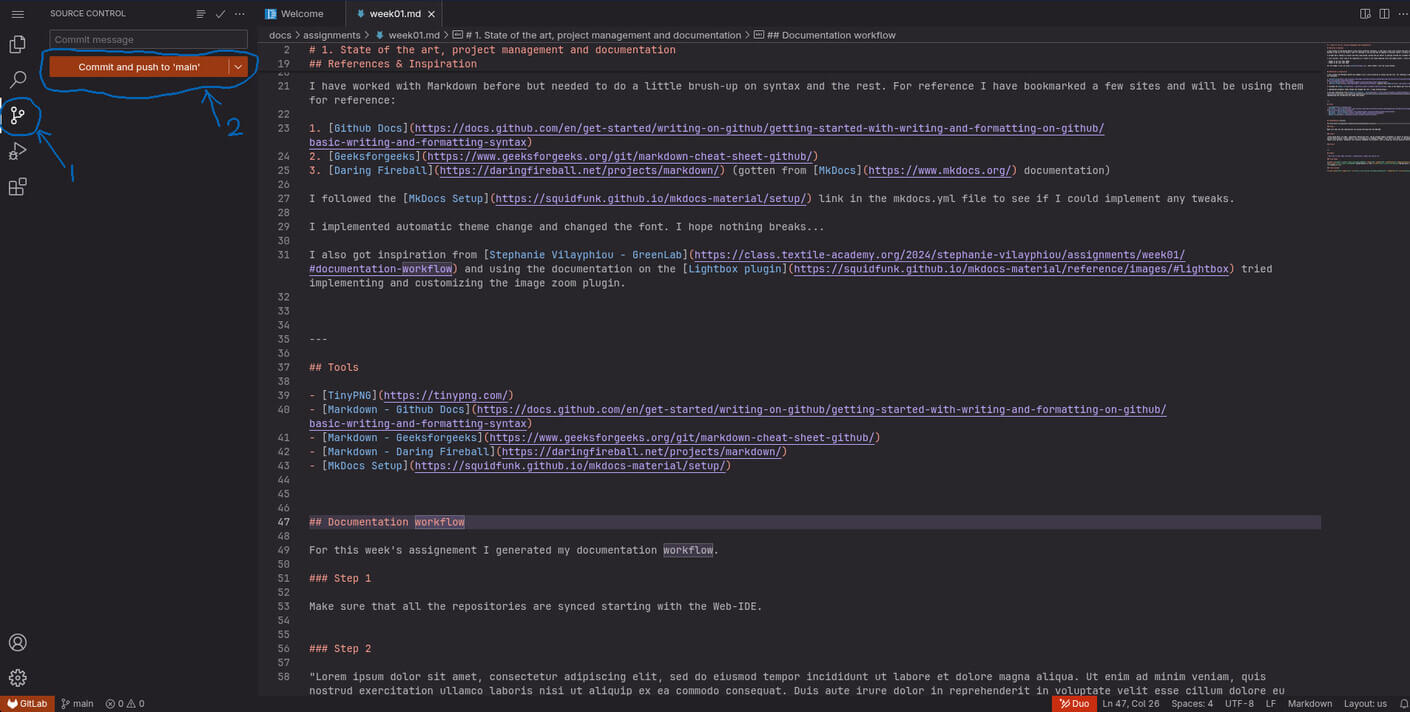Toggle GitLab Duo in status bar
The height and width of the screenshot is (712, 1410).
point(1073,704)
